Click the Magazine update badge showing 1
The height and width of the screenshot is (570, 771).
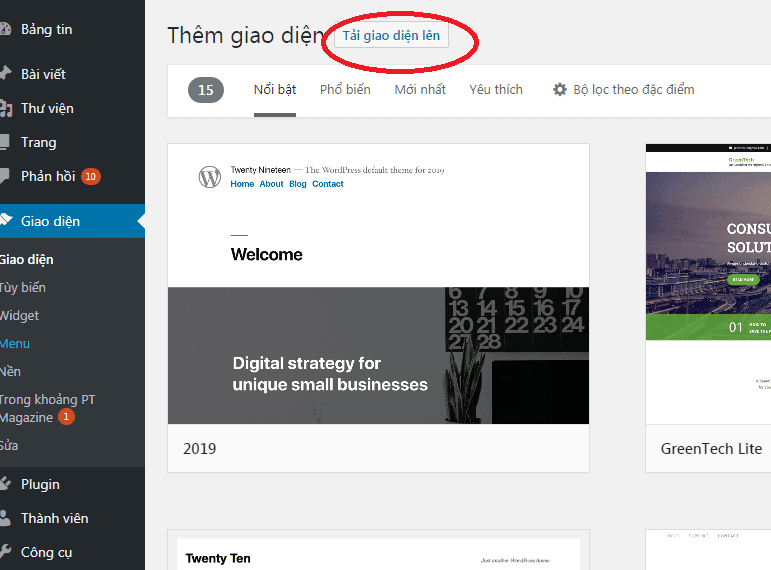click(66, 417)
